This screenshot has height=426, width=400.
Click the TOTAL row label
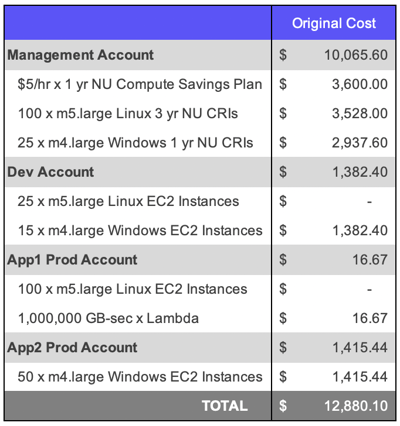[x=225, y=406]
